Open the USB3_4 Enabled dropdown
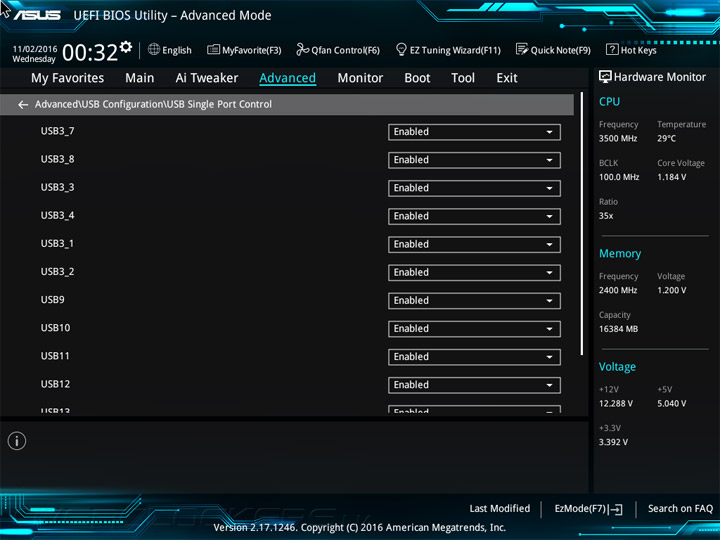This screenshot has width=720, height=540. (474, 216)
